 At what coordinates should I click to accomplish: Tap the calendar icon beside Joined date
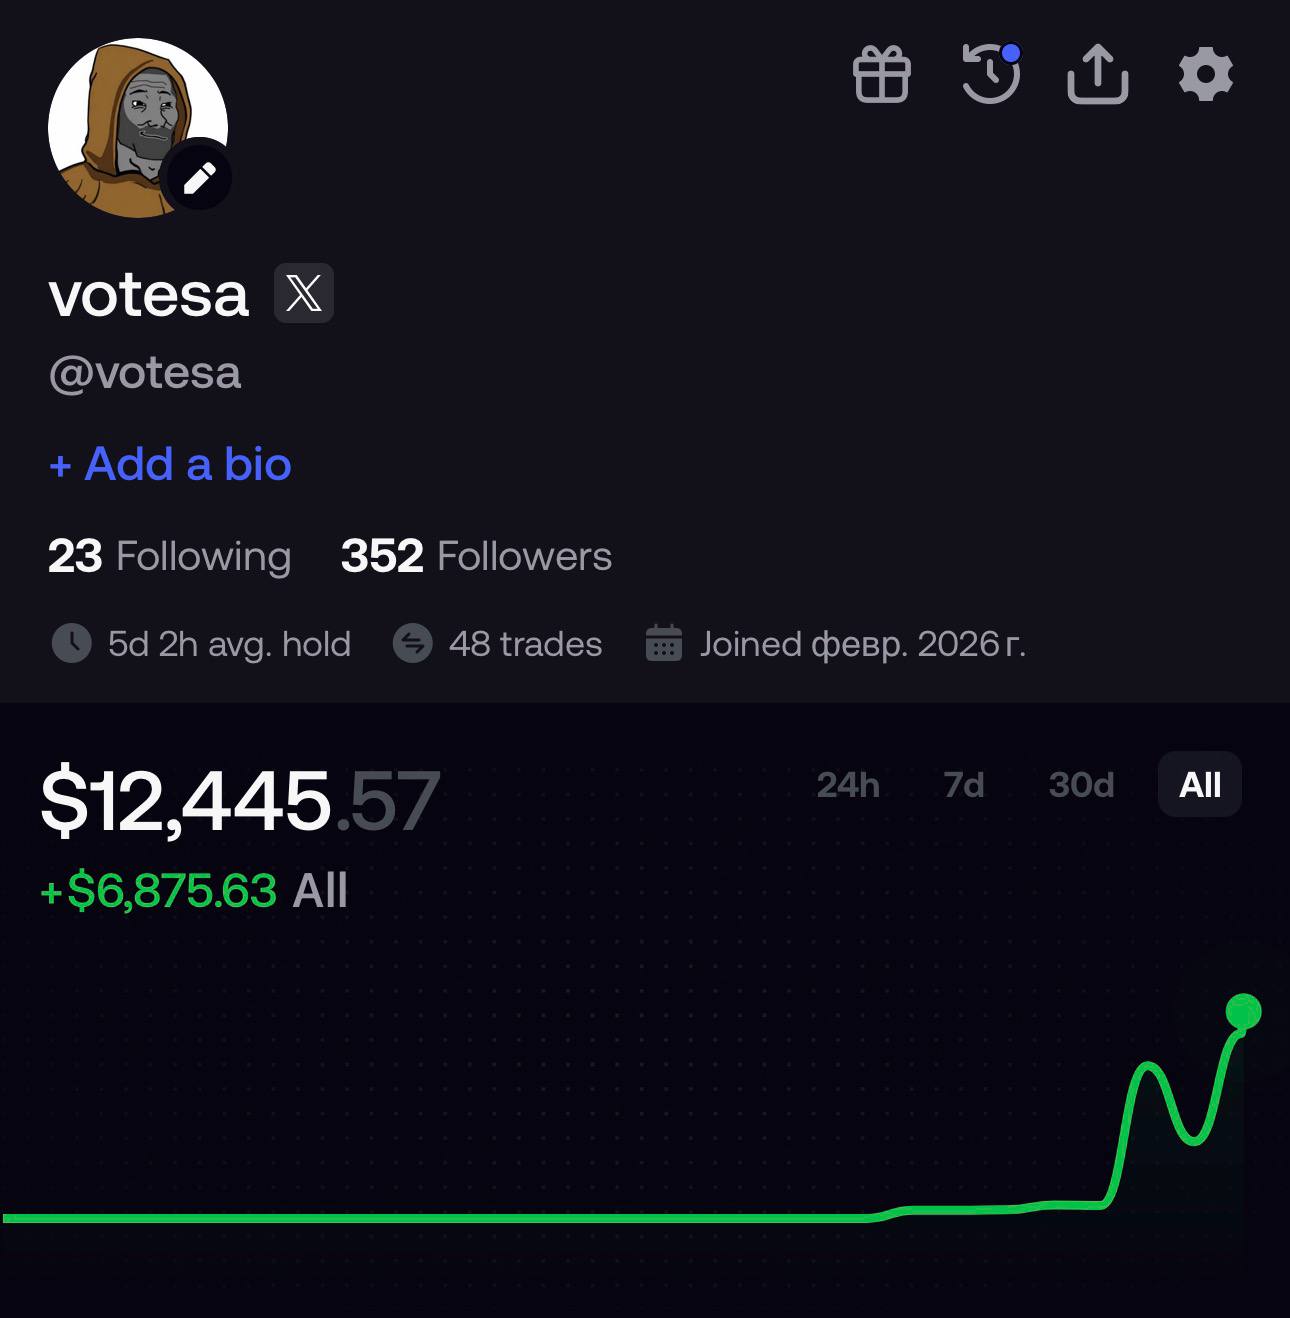coord(664,643)
